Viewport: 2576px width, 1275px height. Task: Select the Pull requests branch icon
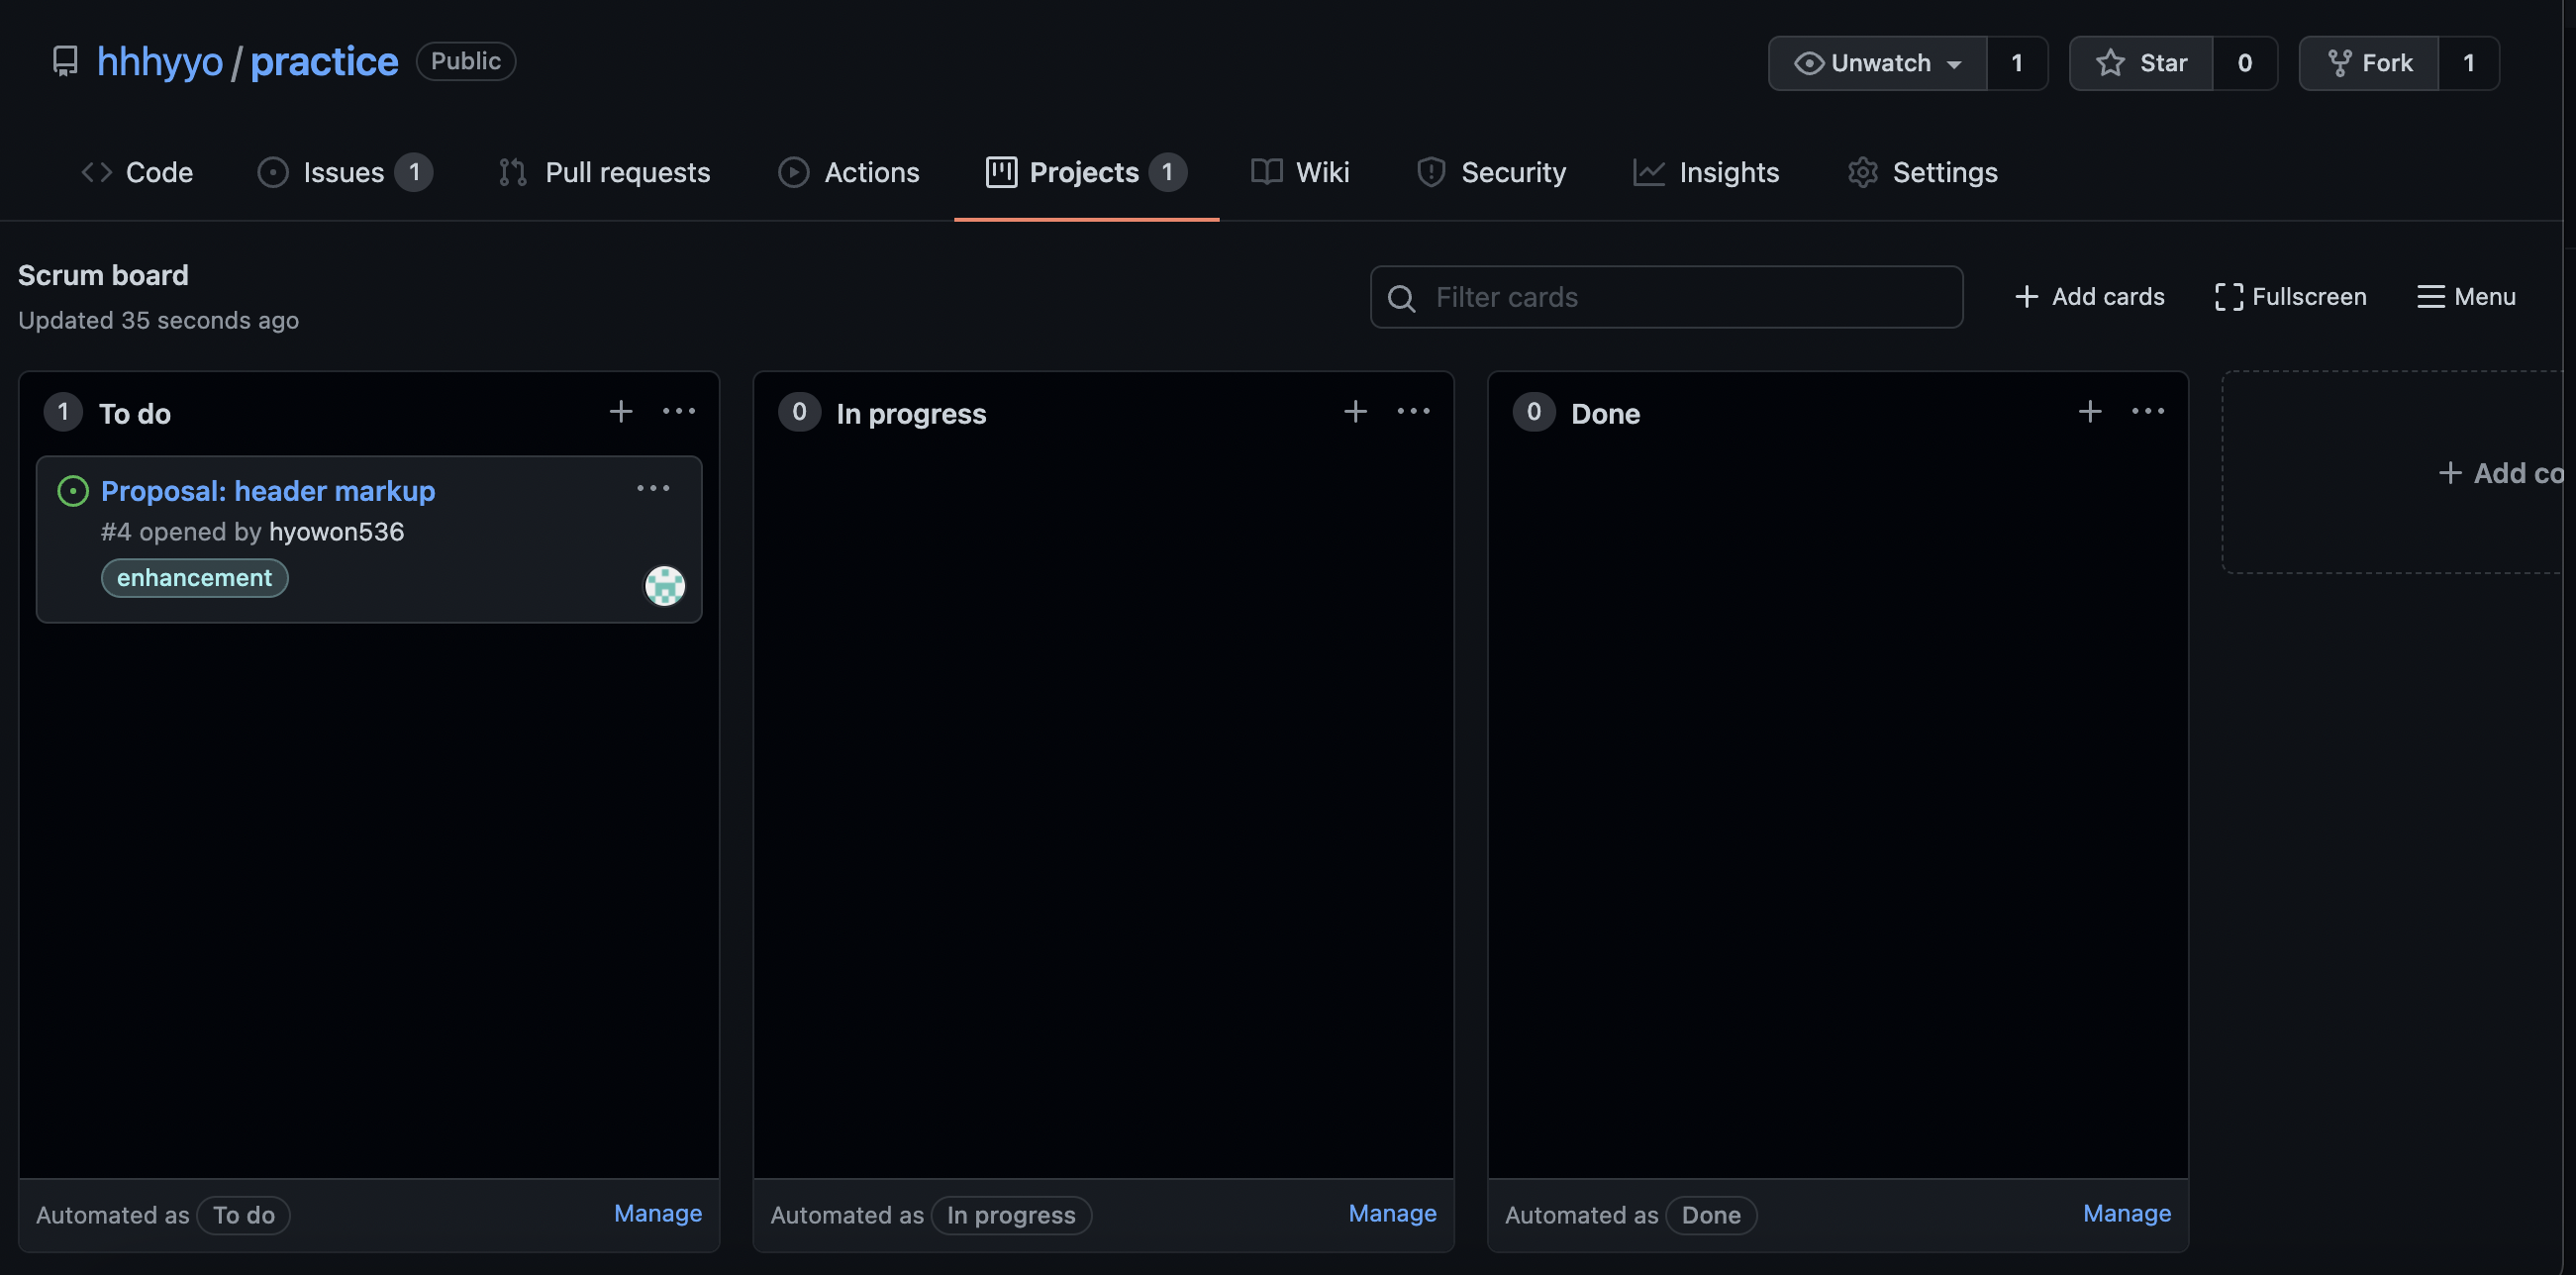(511, 172)
